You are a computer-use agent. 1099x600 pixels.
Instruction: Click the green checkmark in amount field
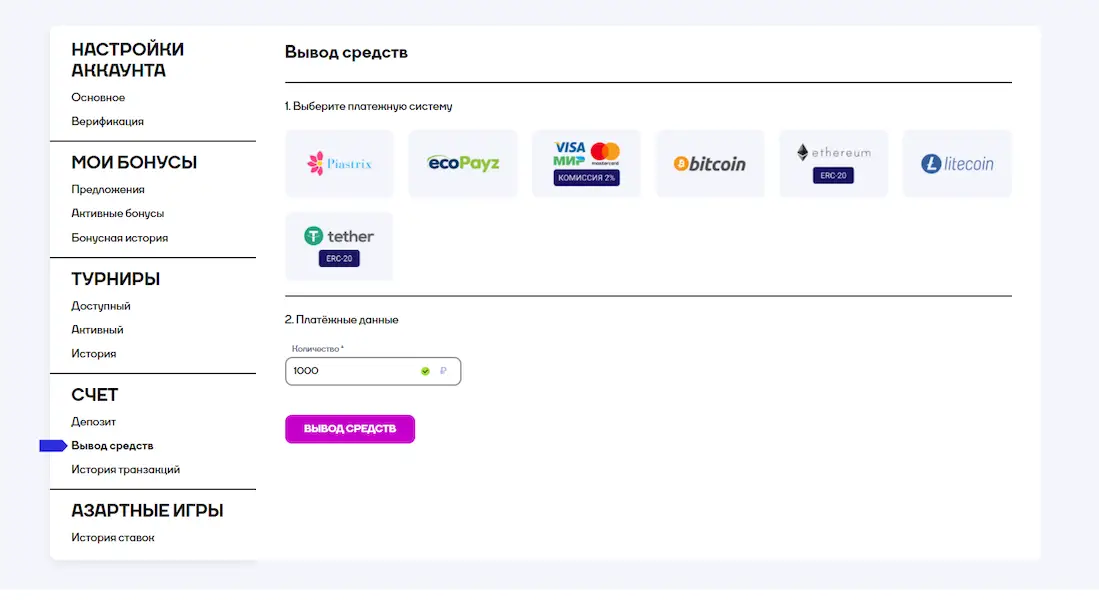pyautogui.click(x=424, y=370)
